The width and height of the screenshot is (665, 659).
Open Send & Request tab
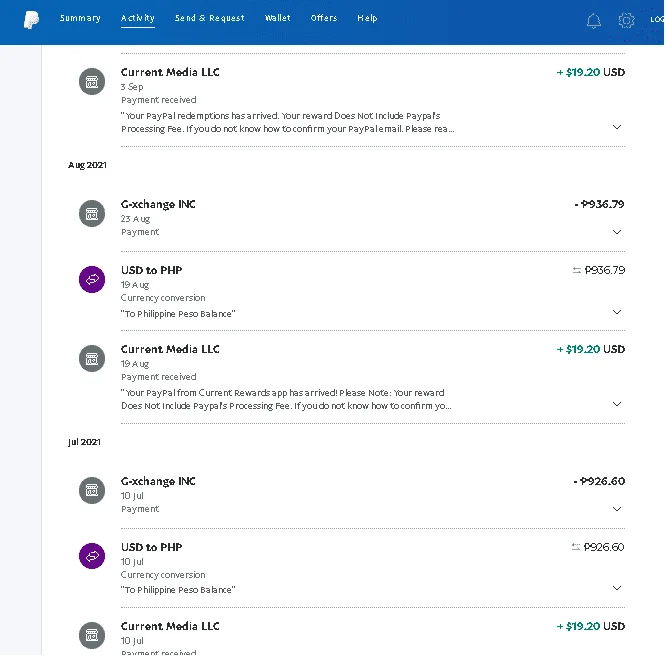click(x=210, y=18)
